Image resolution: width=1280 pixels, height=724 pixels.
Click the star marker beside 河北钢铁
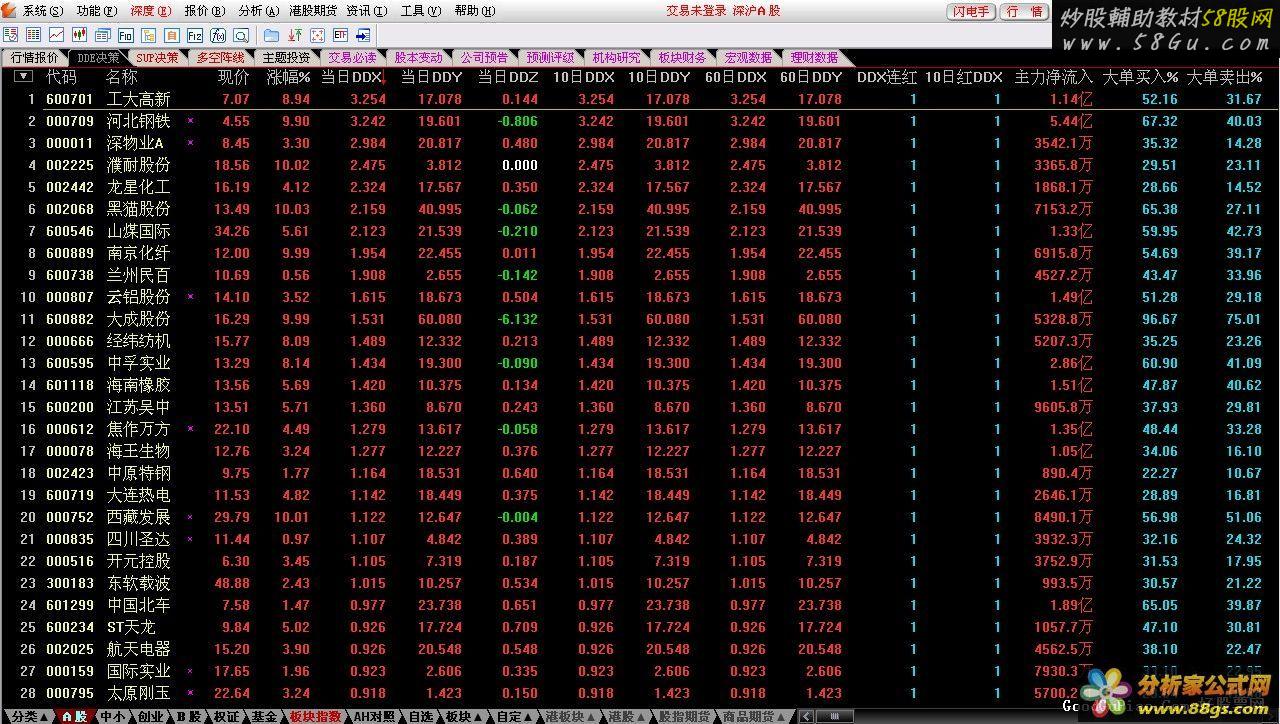[190, 121]
